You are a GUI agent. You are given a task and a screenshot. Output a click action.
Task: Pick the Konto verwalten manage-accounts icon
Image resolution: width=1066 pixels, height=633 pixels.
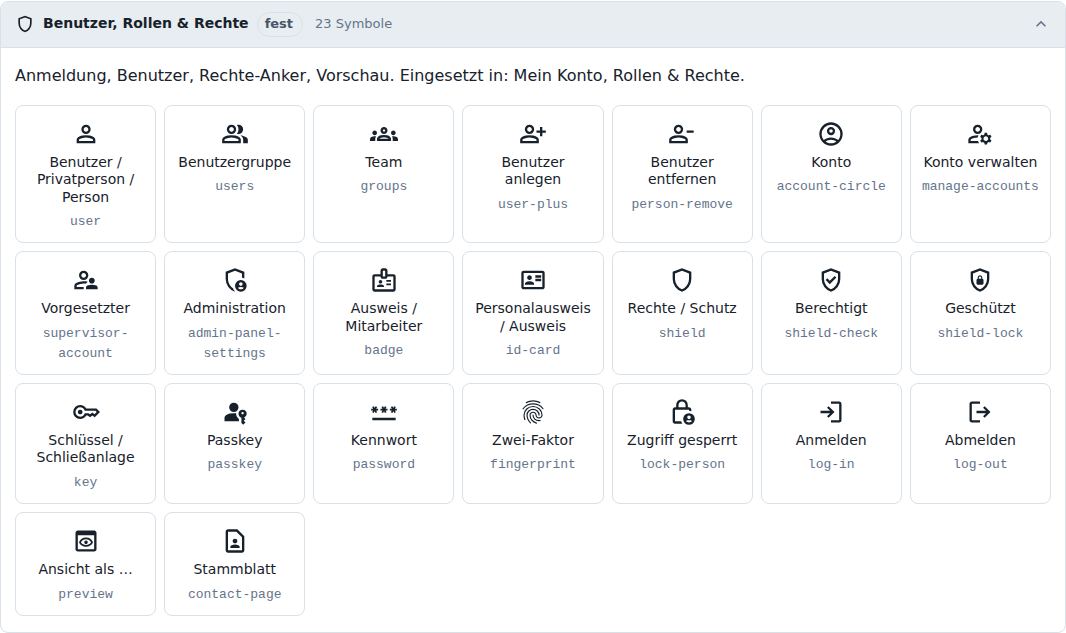[x=980, y=134]
